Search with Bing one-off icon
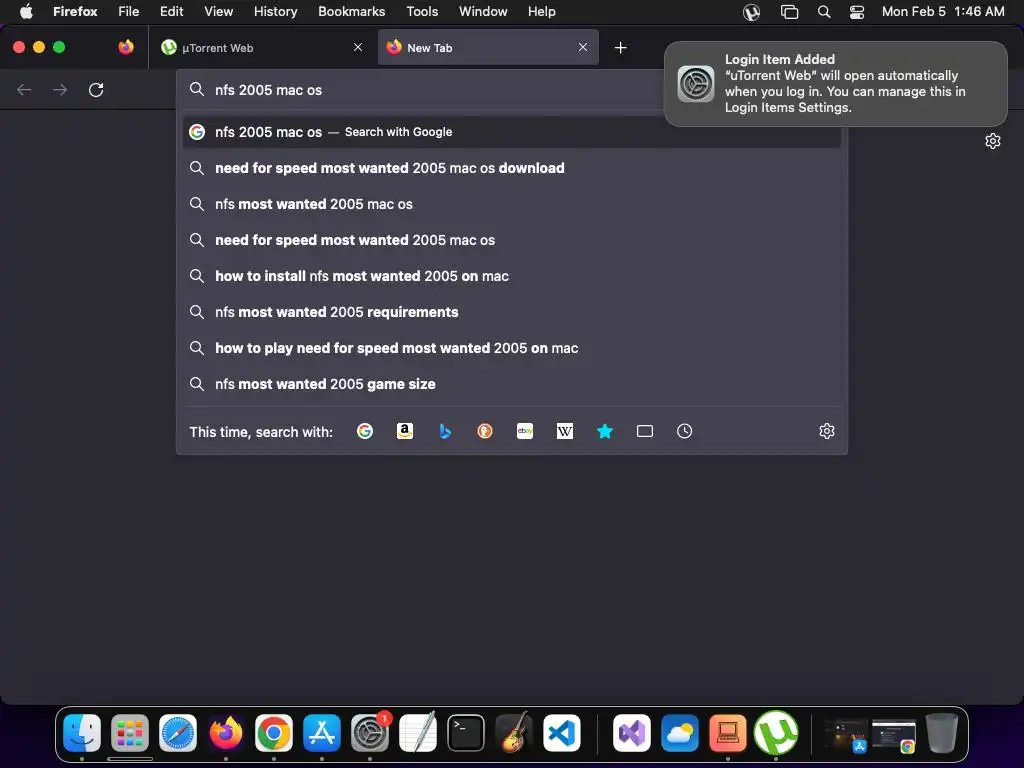Image resolution: width=1024 pixels, height=768 pixels. (x=445, y=431)
